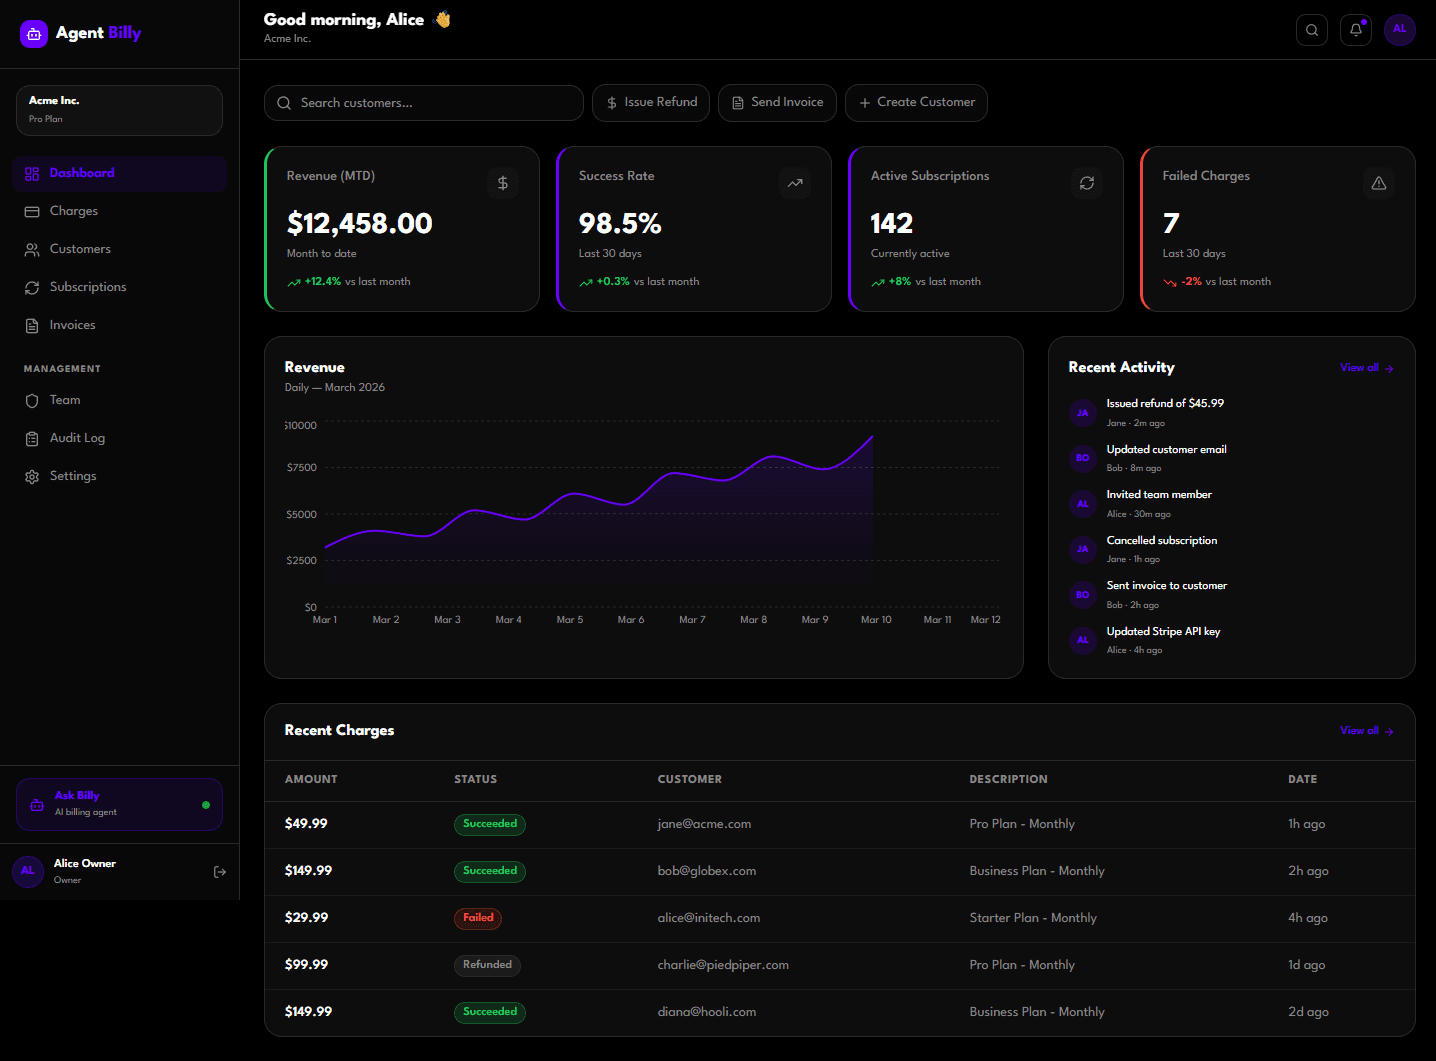Click the search icon in the top bar
This screenshot has height=1061, width=1436.
tap(1311, 29)
